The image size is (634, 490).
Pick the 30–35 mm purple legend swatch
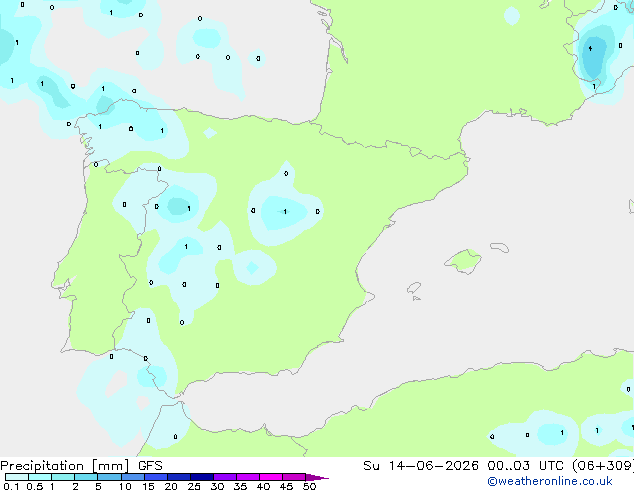click(x=225, y=477)
